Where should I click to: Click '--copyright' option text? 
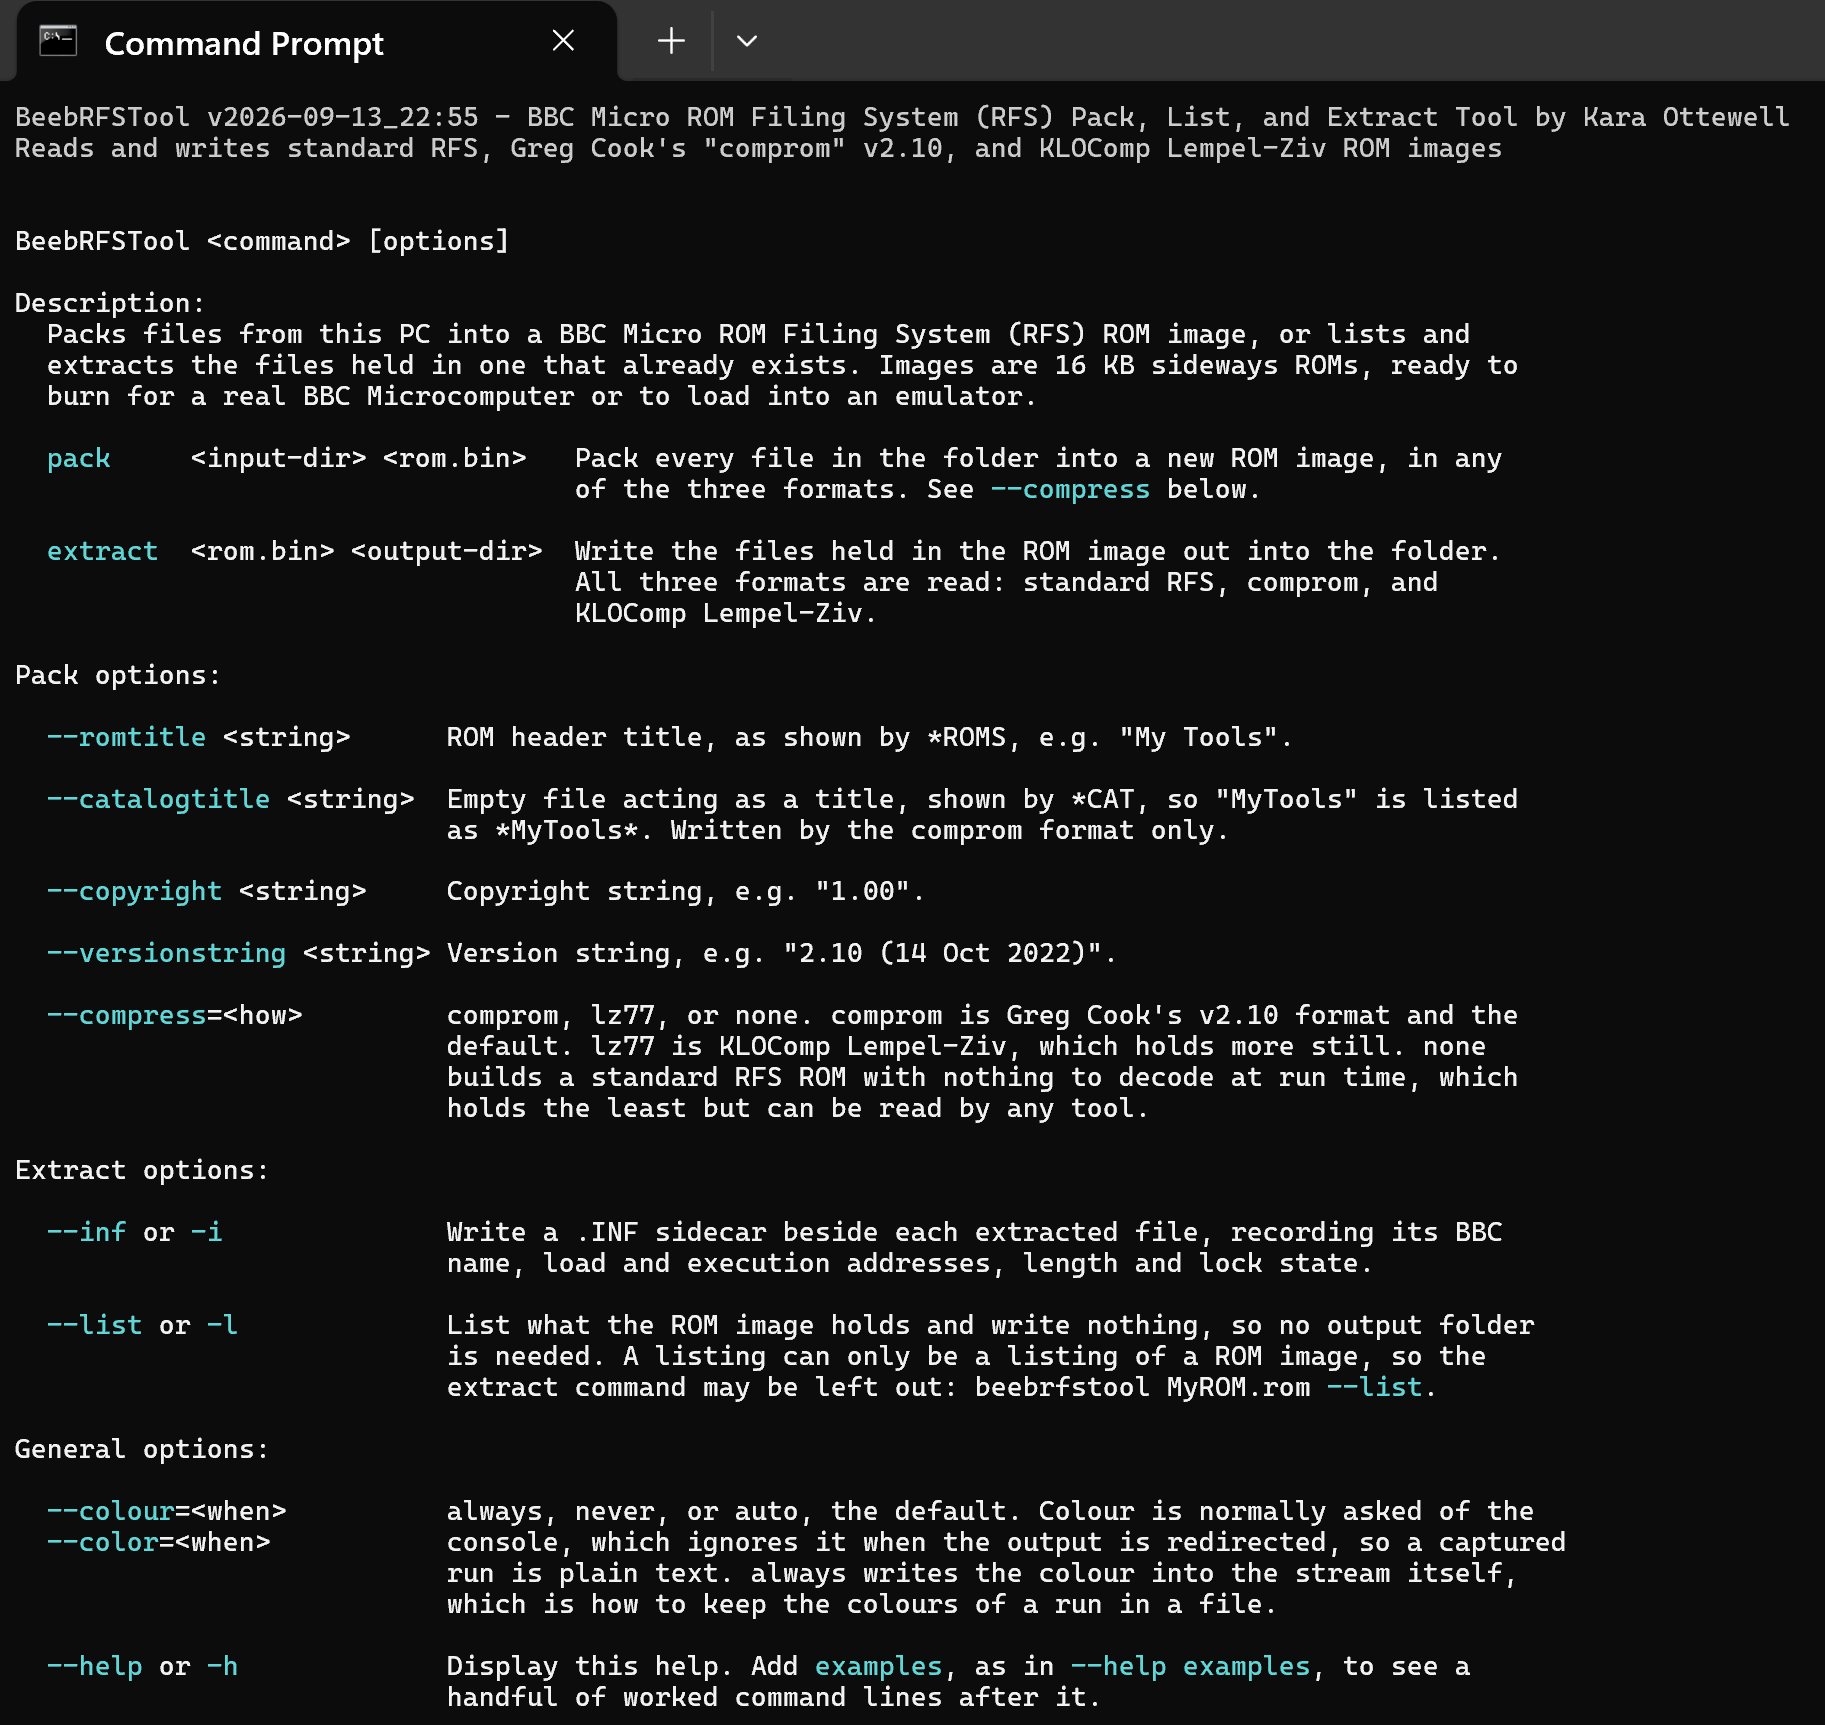click(135, 892)
